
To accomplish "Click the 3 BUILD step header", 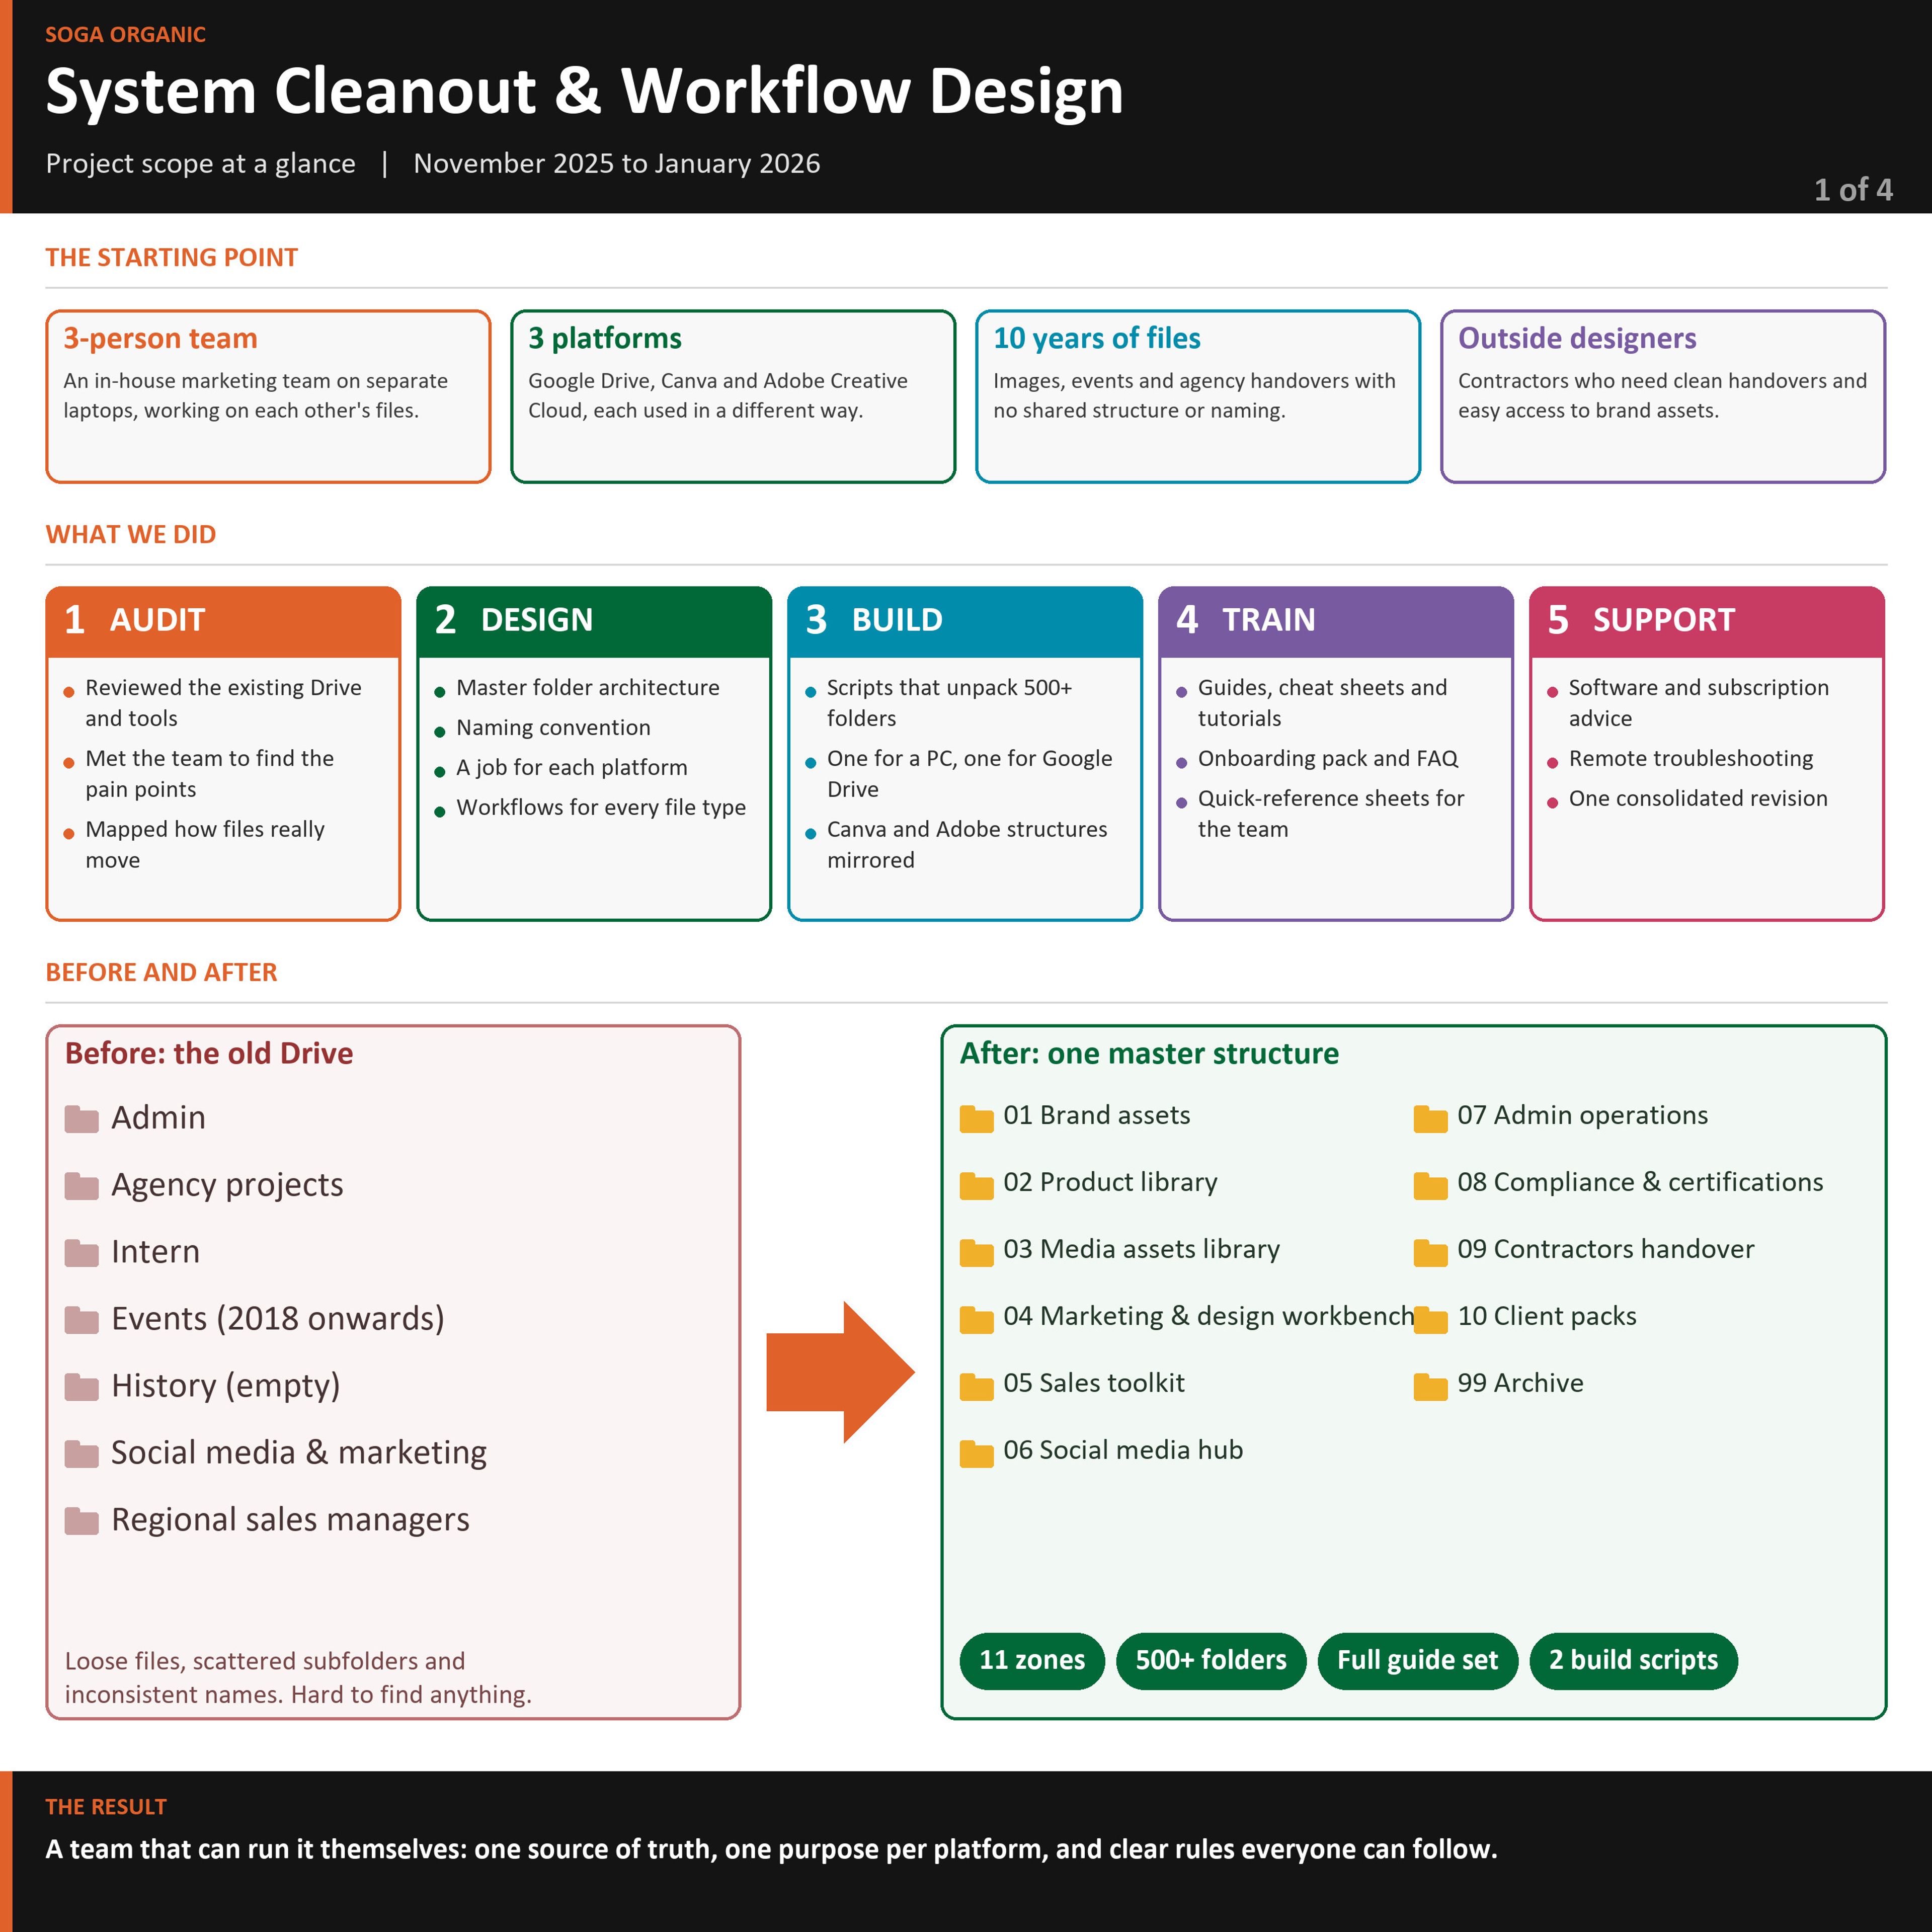I will [x=965, y=621].
